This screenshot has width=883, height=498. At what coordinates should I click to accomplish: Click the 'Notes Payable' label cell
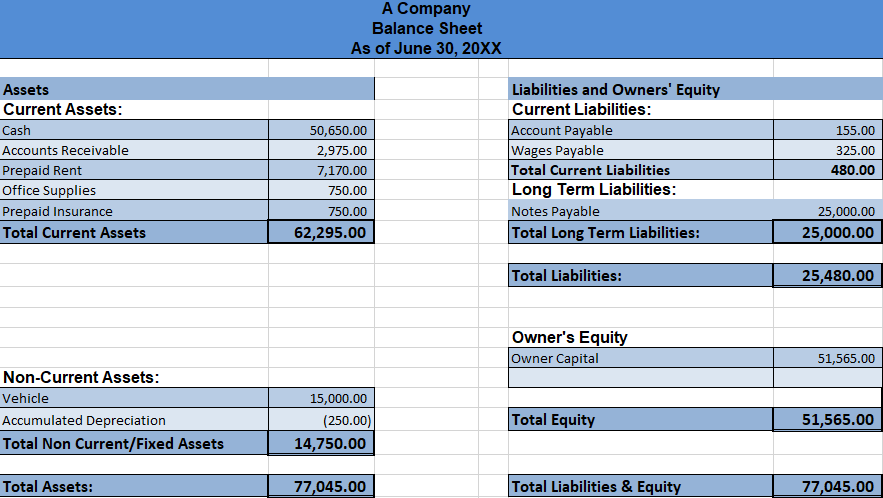pyautogui.click(x=641, y=211)
